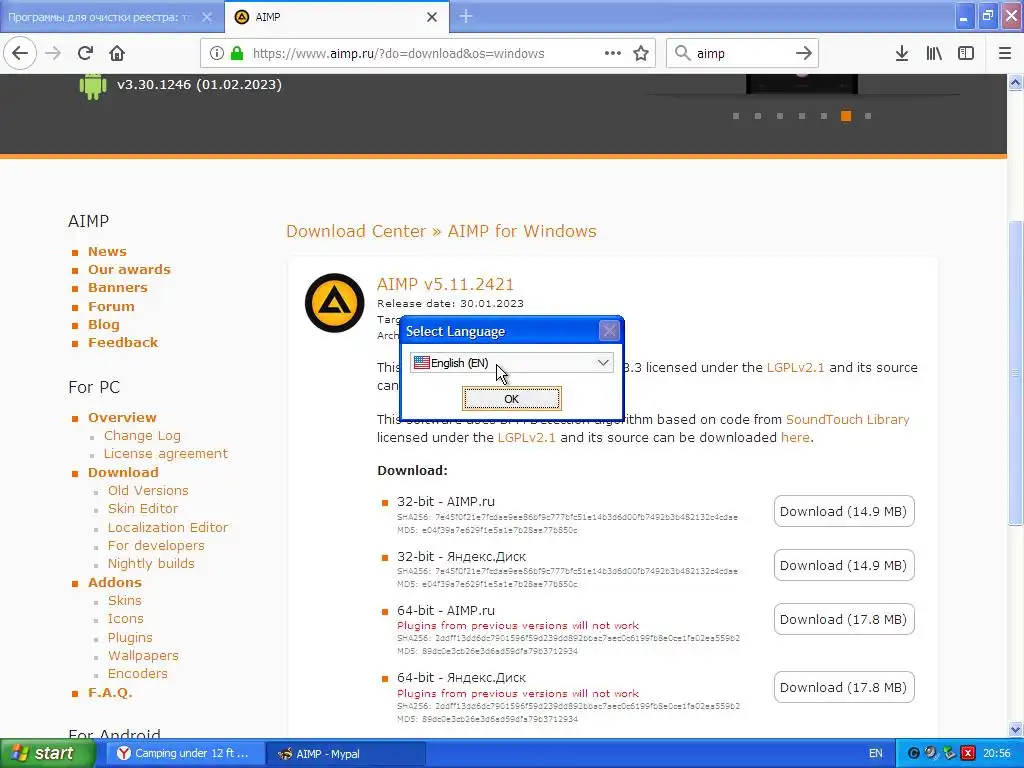Screen dimensions: 1024x768
Task: Go back to the previous page
Action: pos(20,53)
